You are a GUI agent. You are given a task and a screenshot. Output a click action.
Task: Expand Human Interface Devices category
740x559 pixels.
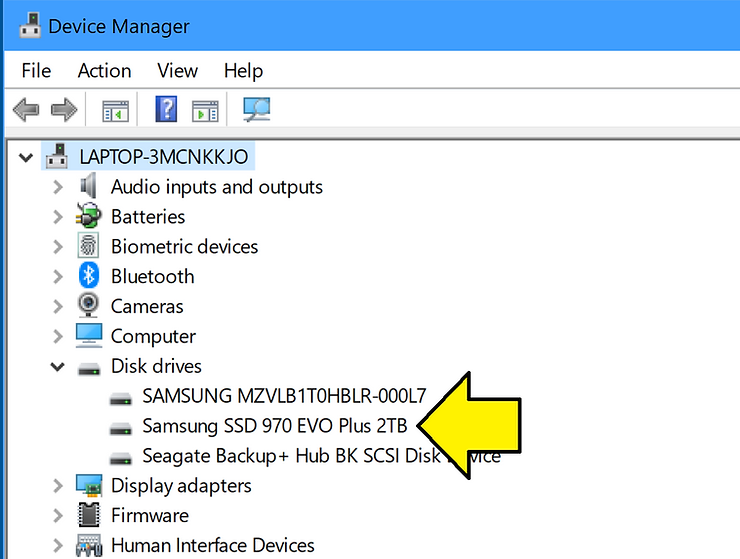58,545
